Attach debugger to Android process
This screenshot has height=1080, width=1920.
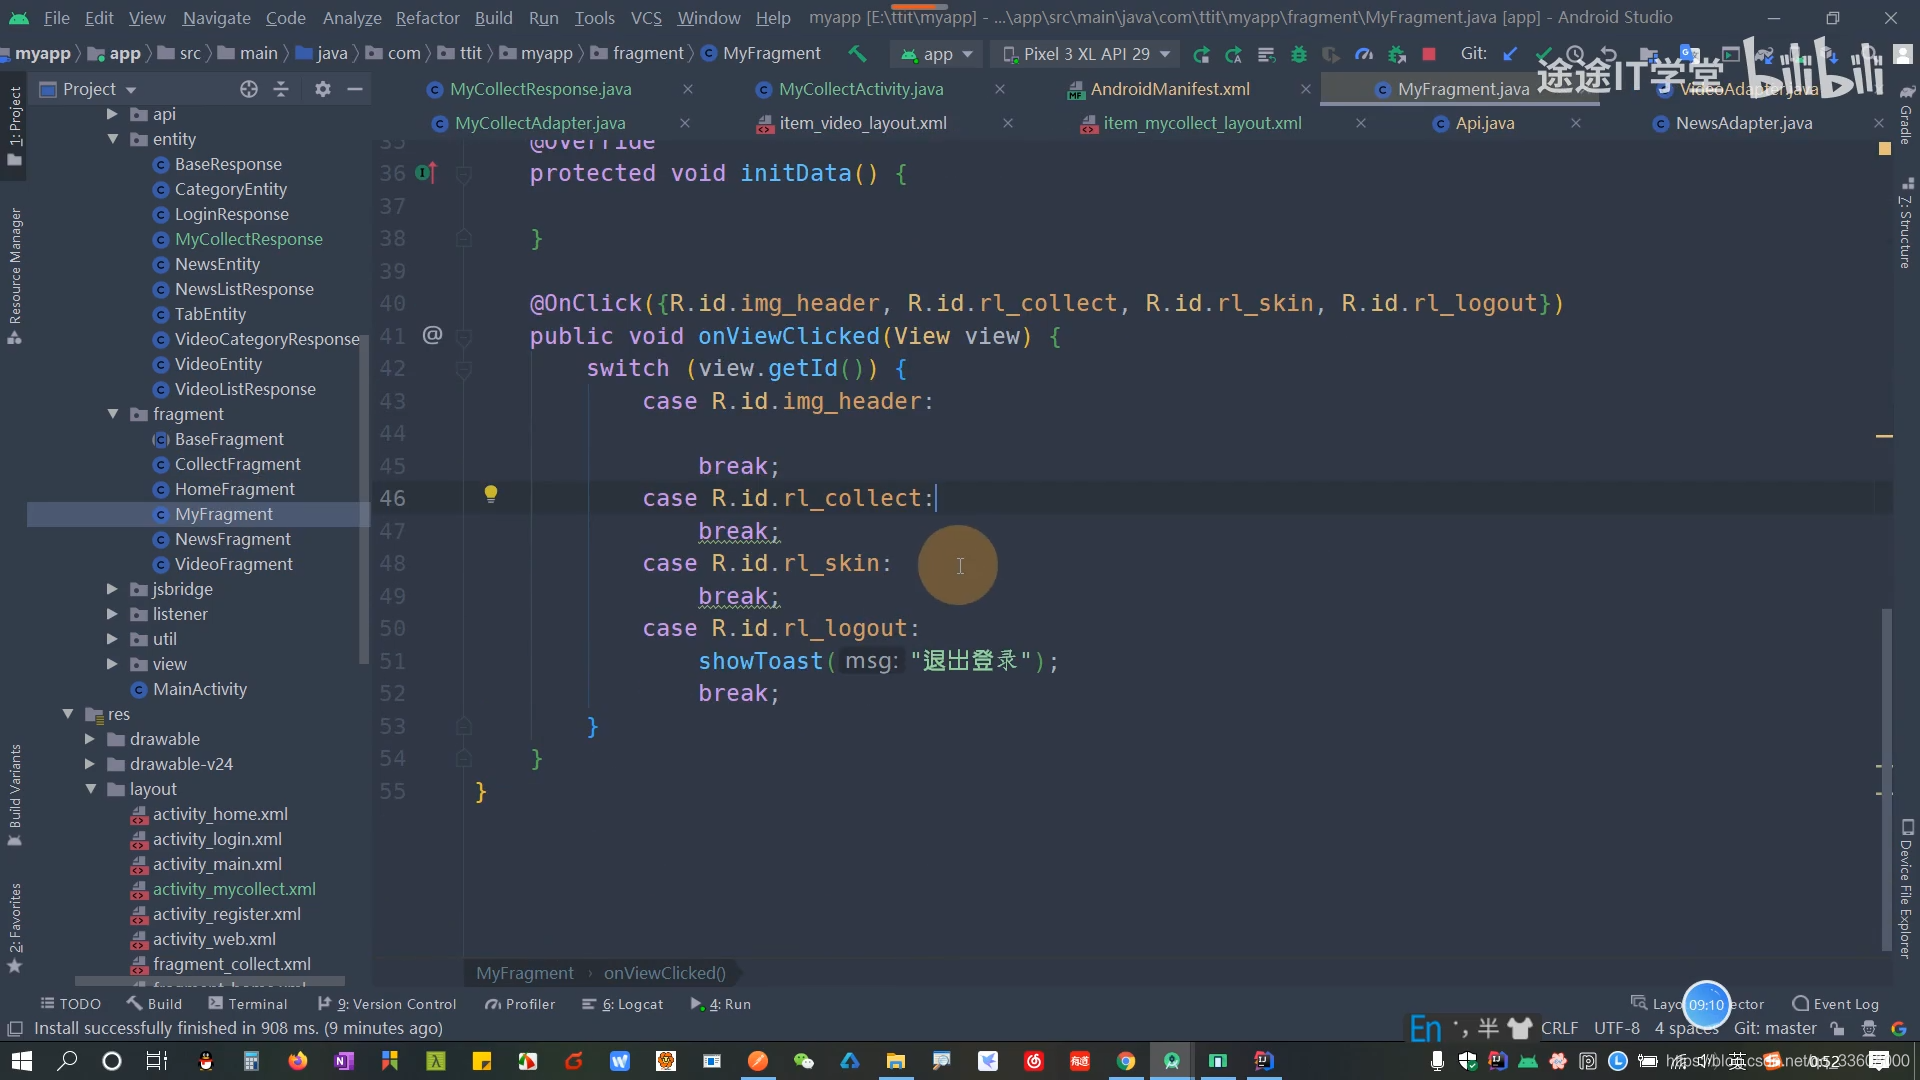pos(1397,54)
